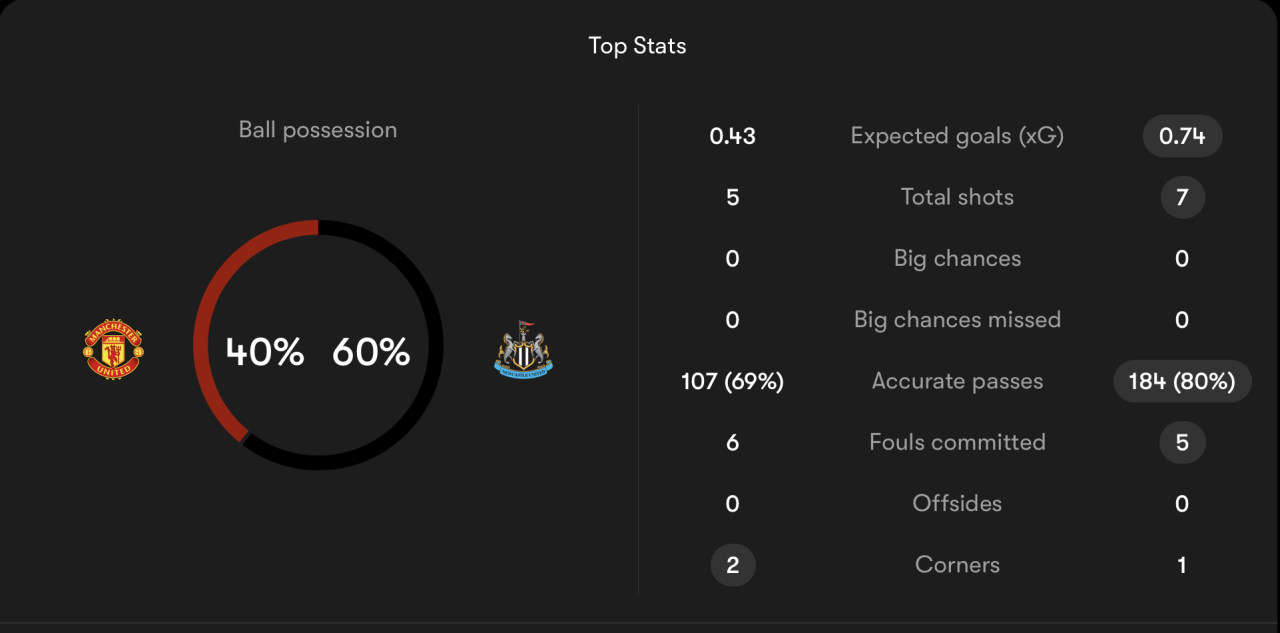Click the highlighted 2 corners badge
This screenshot has height=633, width=1280.
pyautogui.click(x=732, y=565)
